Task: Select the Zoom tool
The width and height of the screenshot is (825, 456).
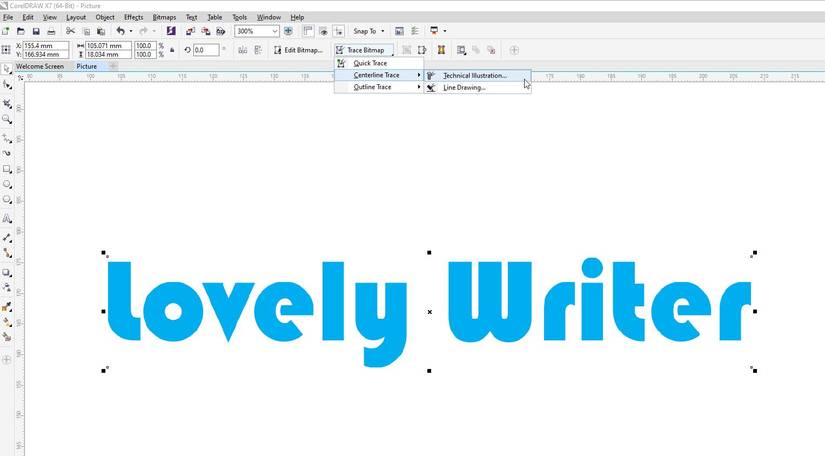Action: pos(7,119)
